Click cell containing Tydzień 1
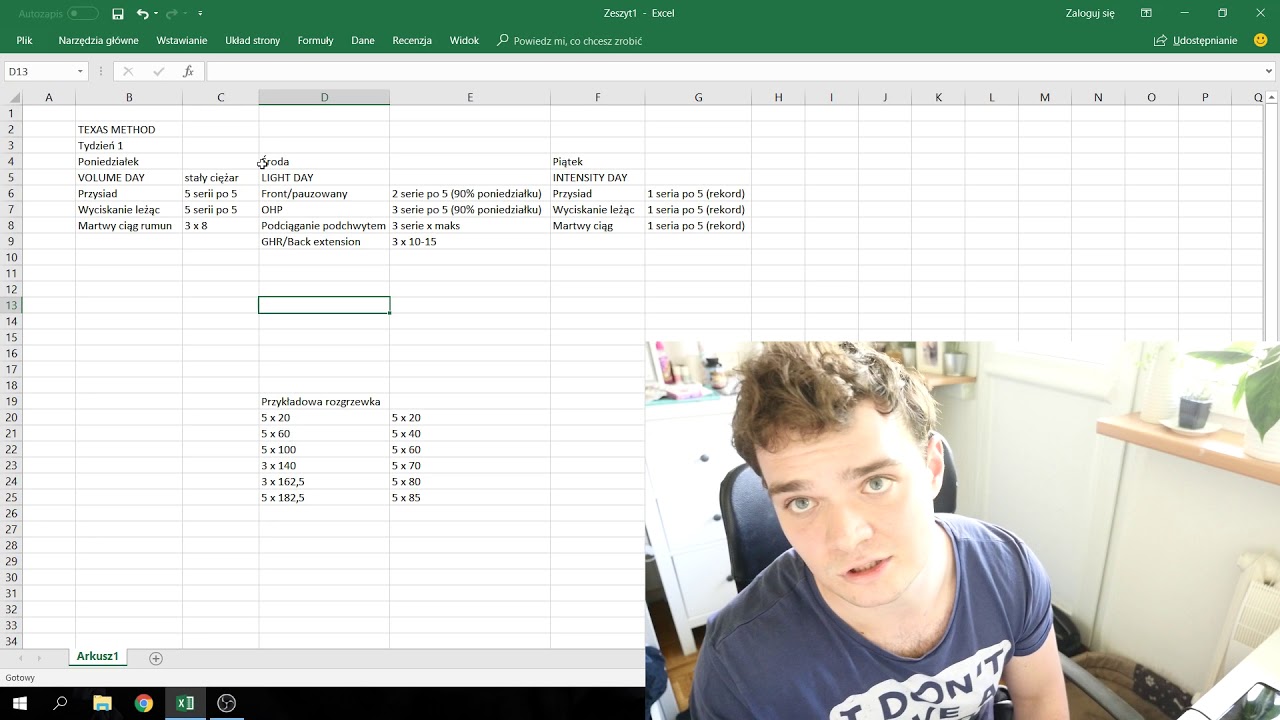This screenshot has height=720, width=1280. pyautogui.click(x=129, y=145)
